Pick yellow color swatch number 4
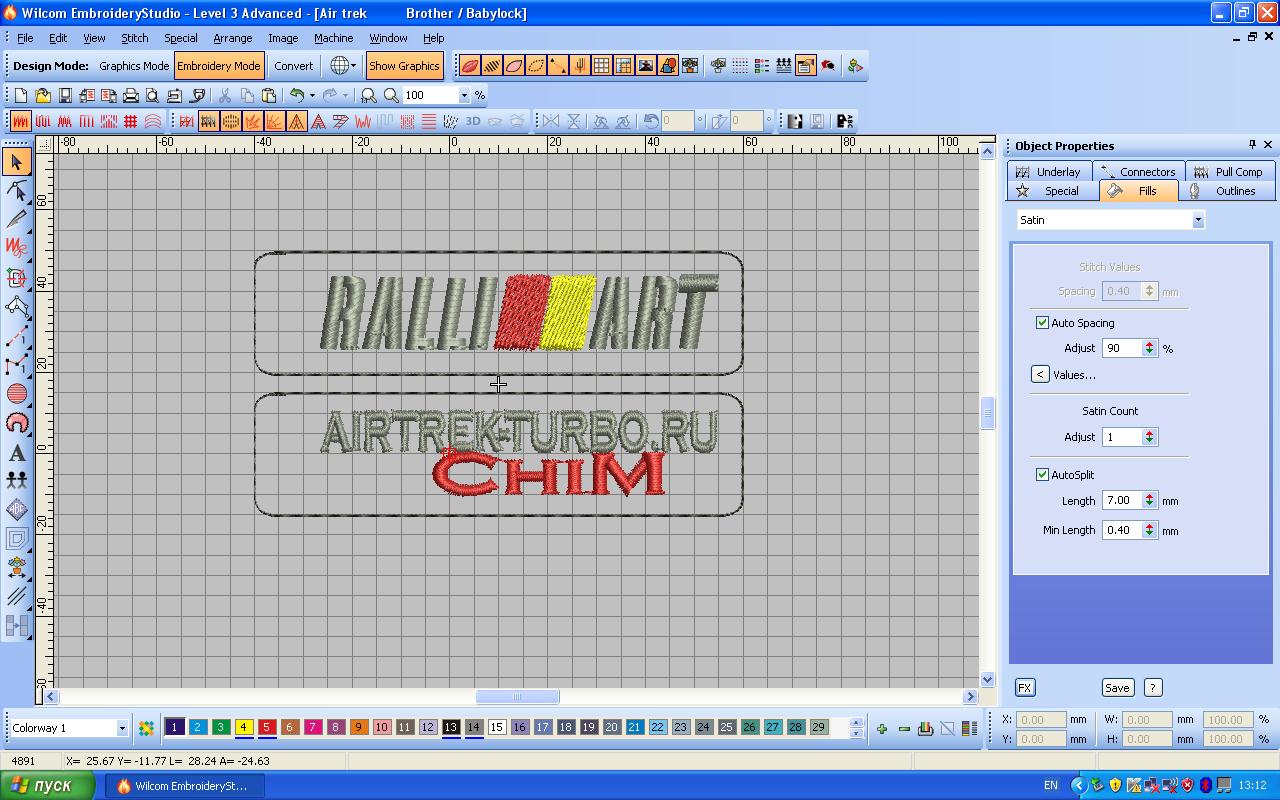Viewport: 1280px width, 800px height. point(244,727)
